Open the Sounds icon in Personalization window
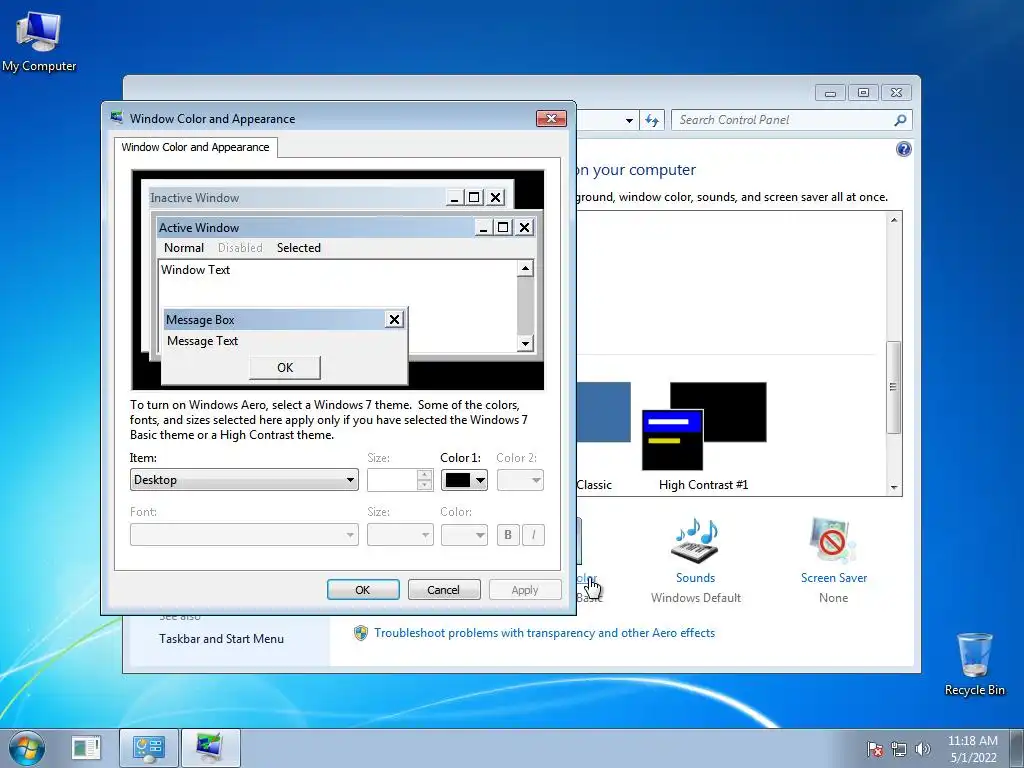The width and height of the screenshot is (1024, 768). 696,541
